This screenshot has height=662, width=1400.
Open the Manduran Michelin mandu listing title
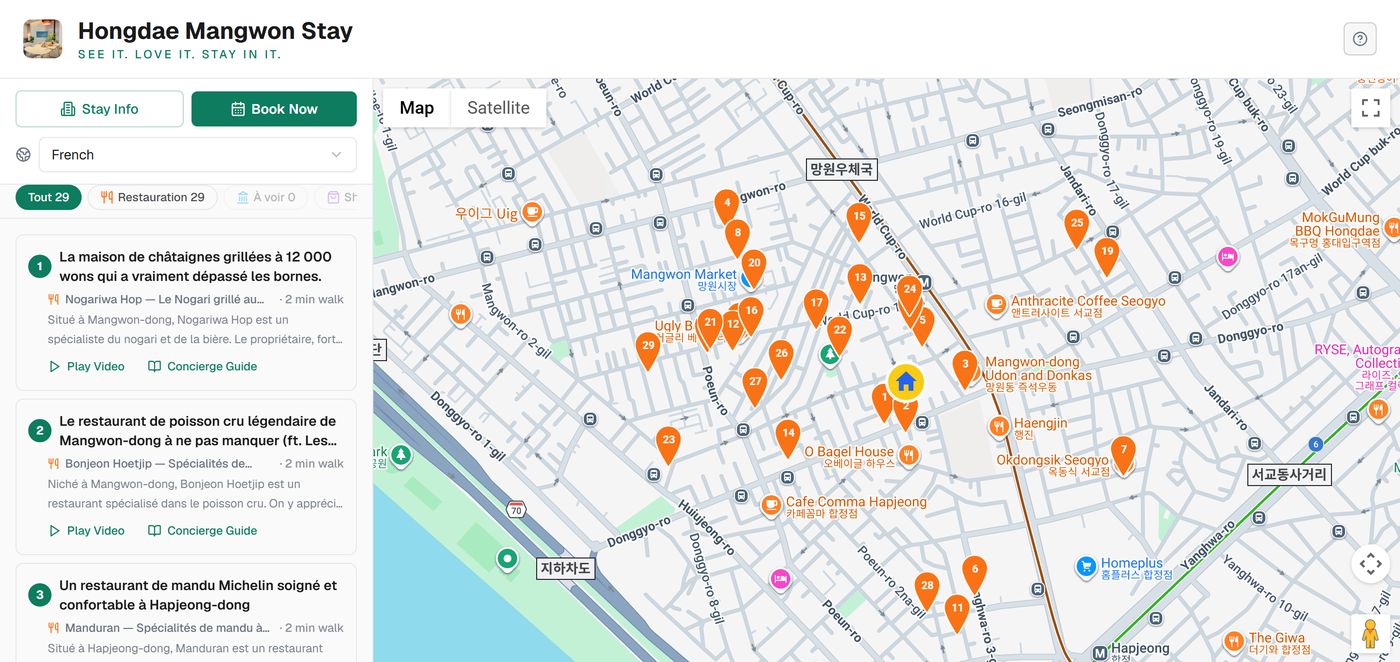(x=198, y=595)
